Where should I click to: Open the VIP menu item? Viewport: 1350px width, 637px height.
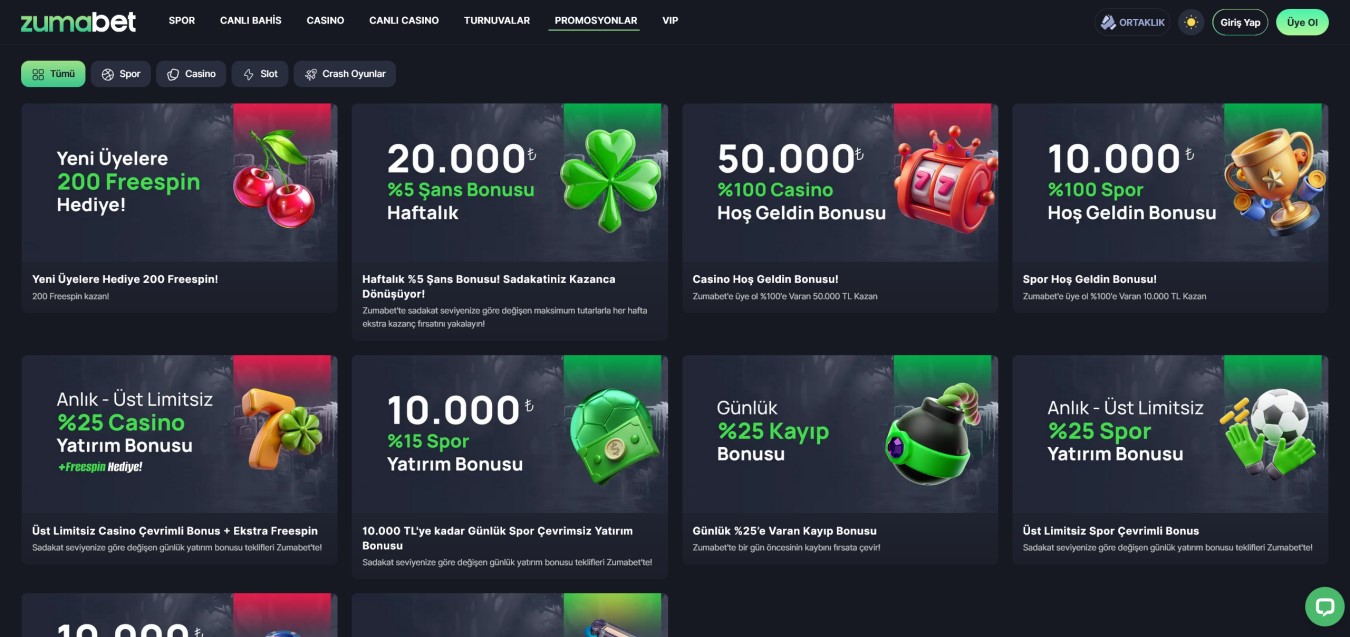670,21
